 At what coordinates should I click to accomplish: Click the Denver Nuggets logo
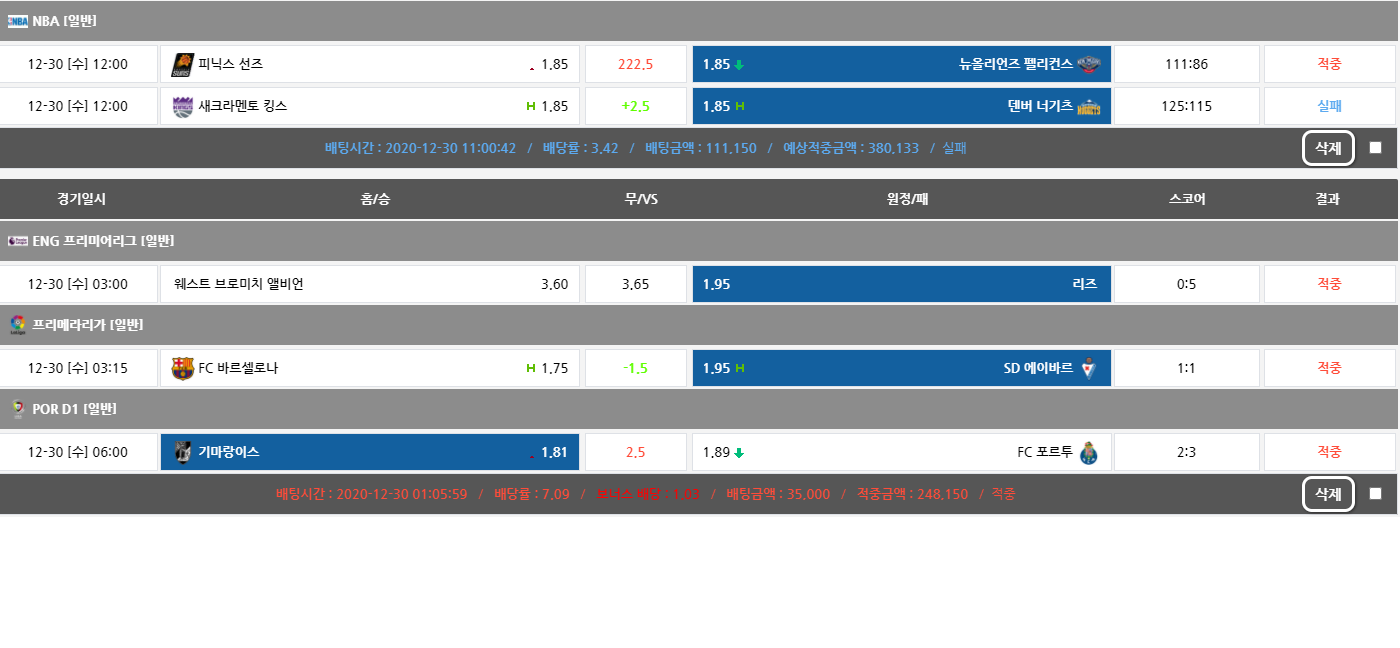click(x=1088, y=106)
